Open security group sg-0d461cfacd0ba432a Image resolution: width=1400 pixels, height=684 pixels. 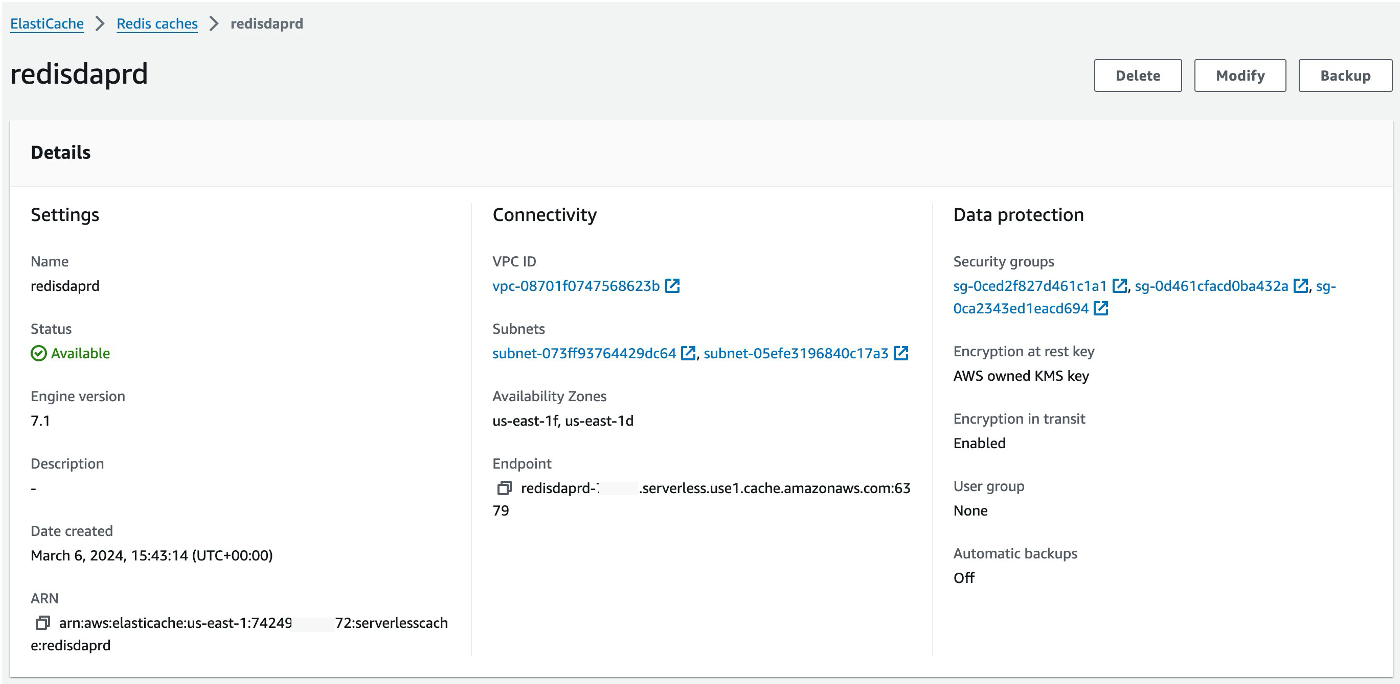[x=1211, y=286]
